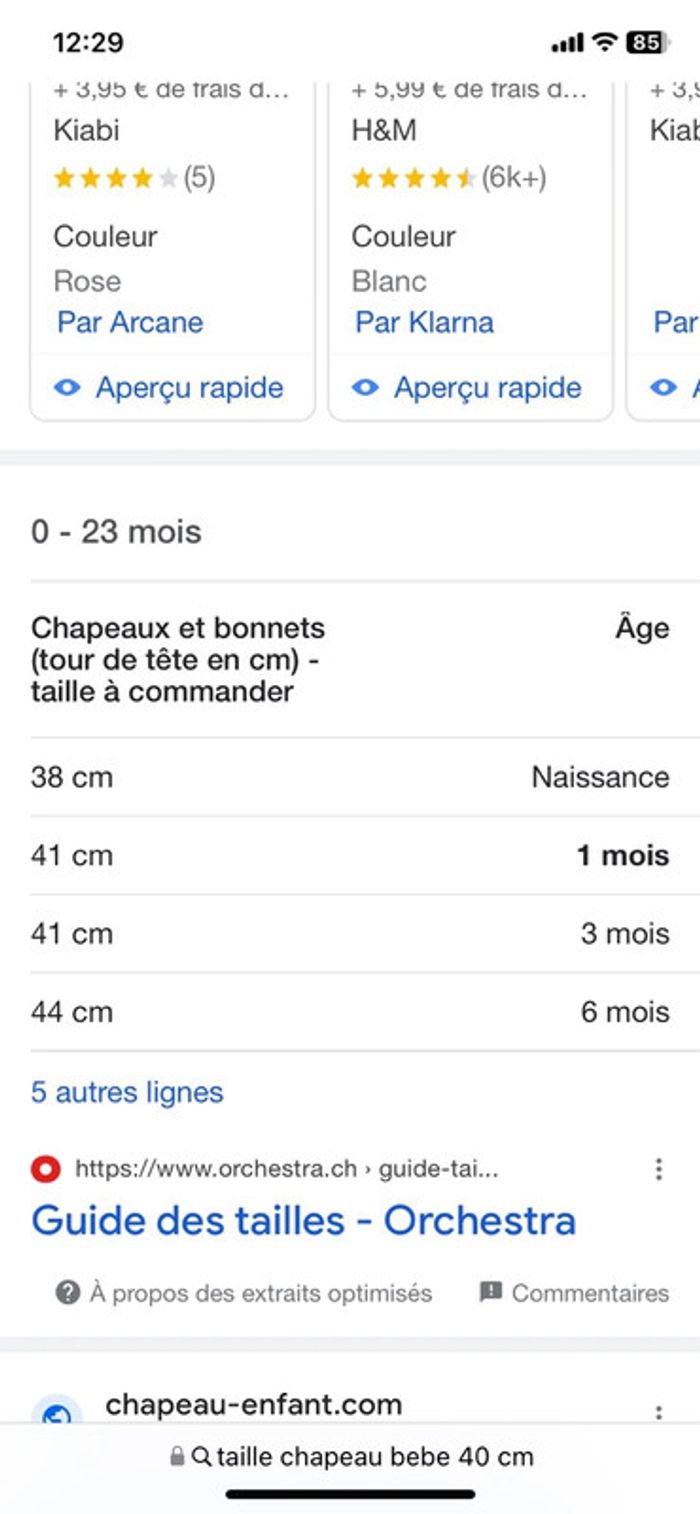700x1514 pixels.
Task: Tap the H&M star rating
Action: point(412,179)
